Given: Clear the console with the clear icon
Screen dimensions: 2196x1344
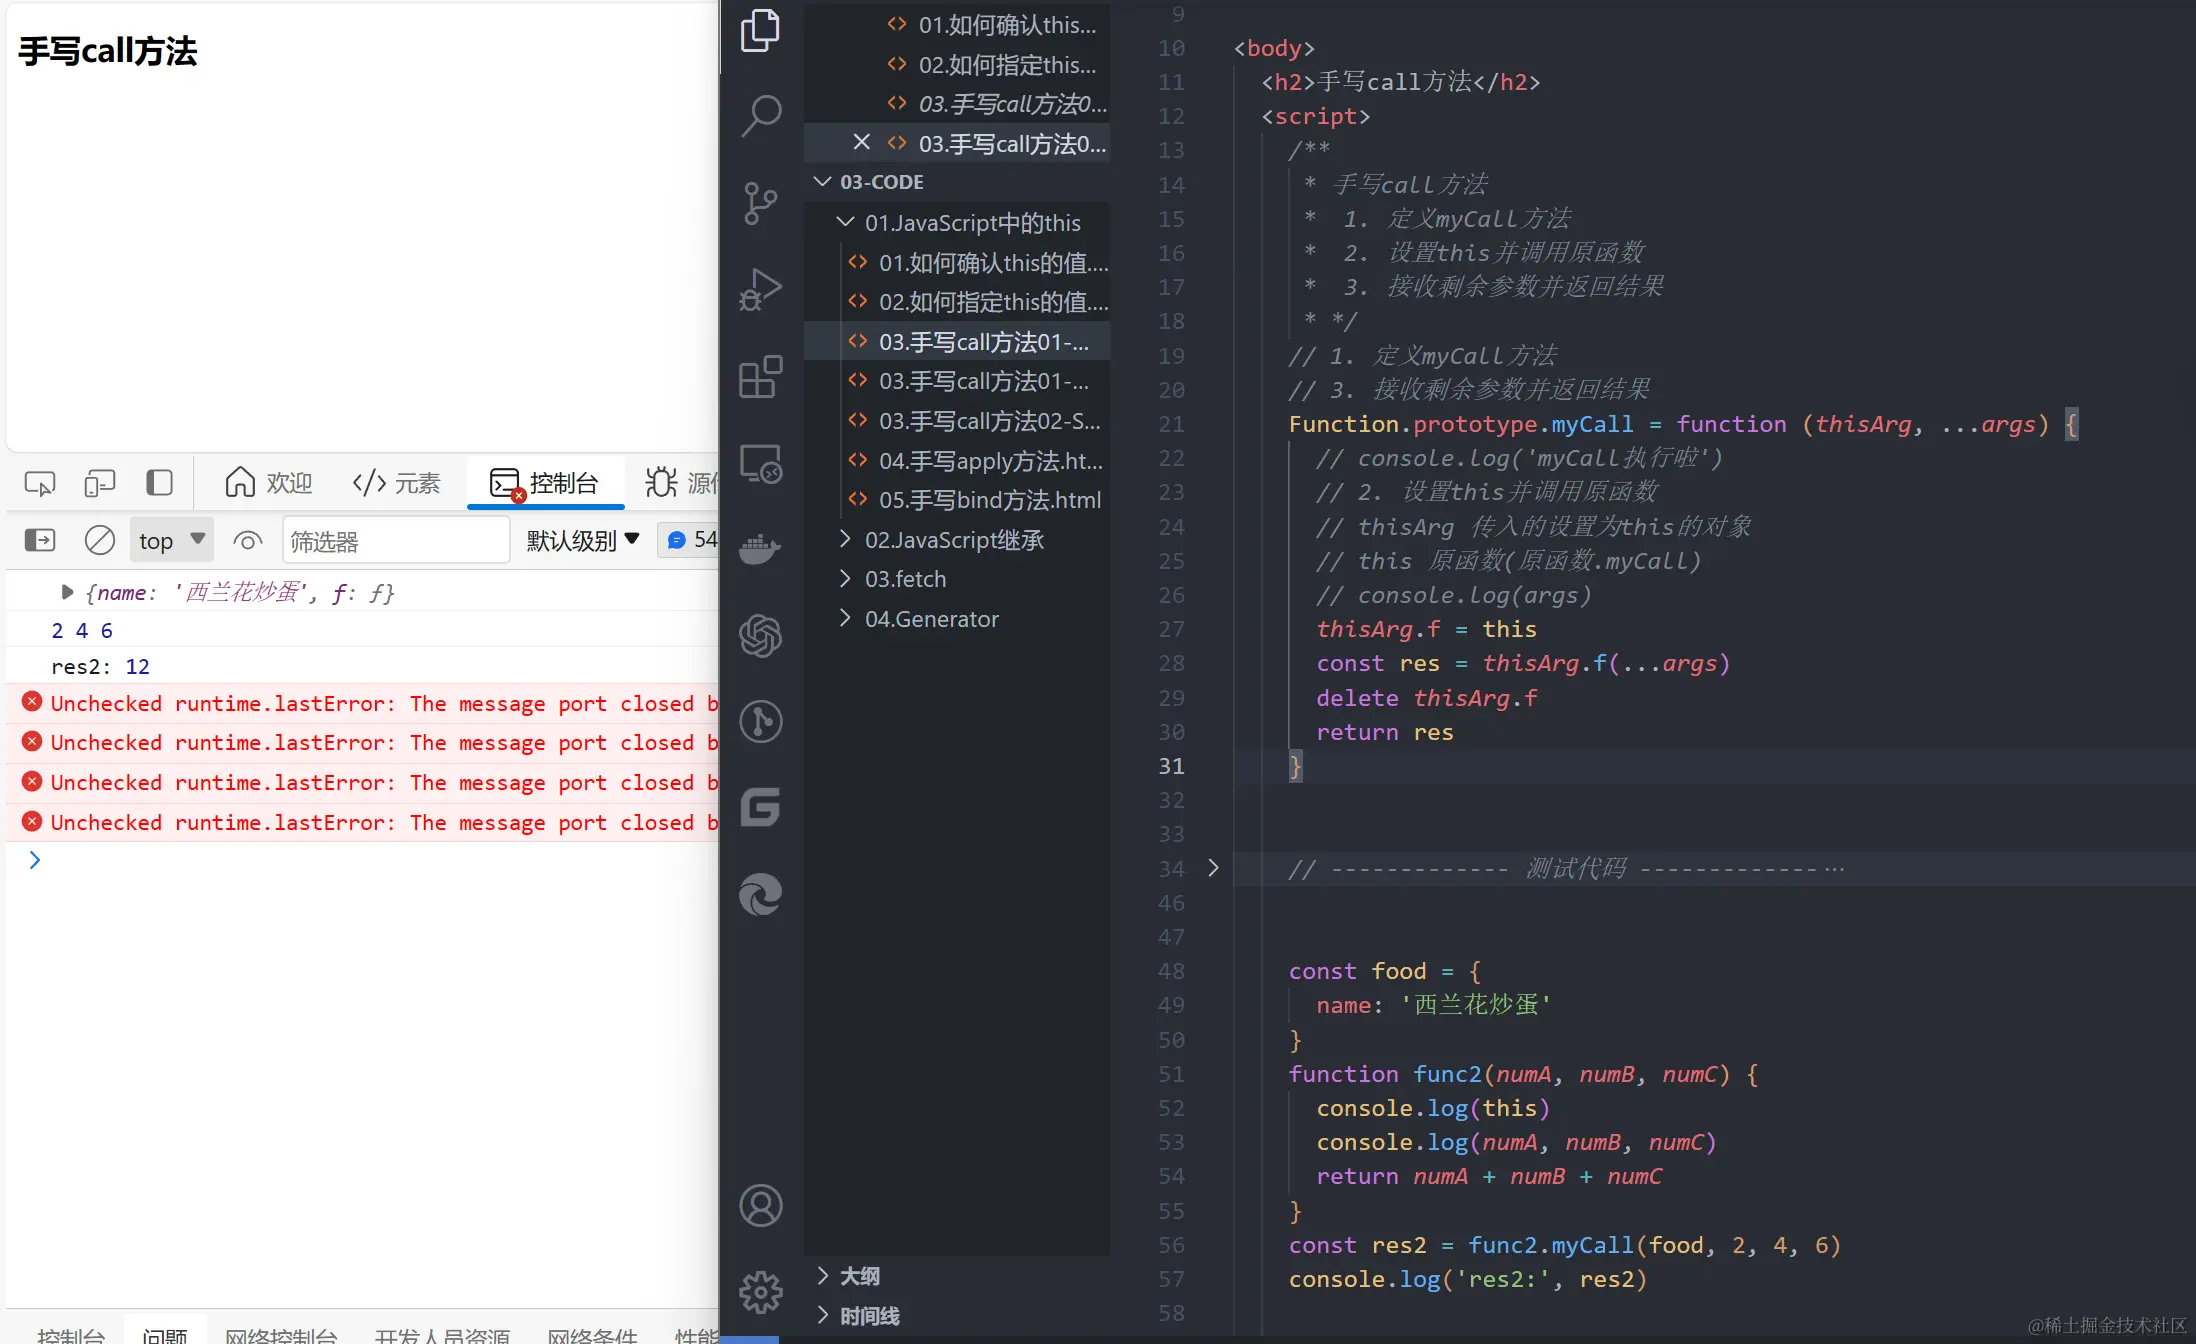Looking at the screenshot, I should click(x=99, y=541).
